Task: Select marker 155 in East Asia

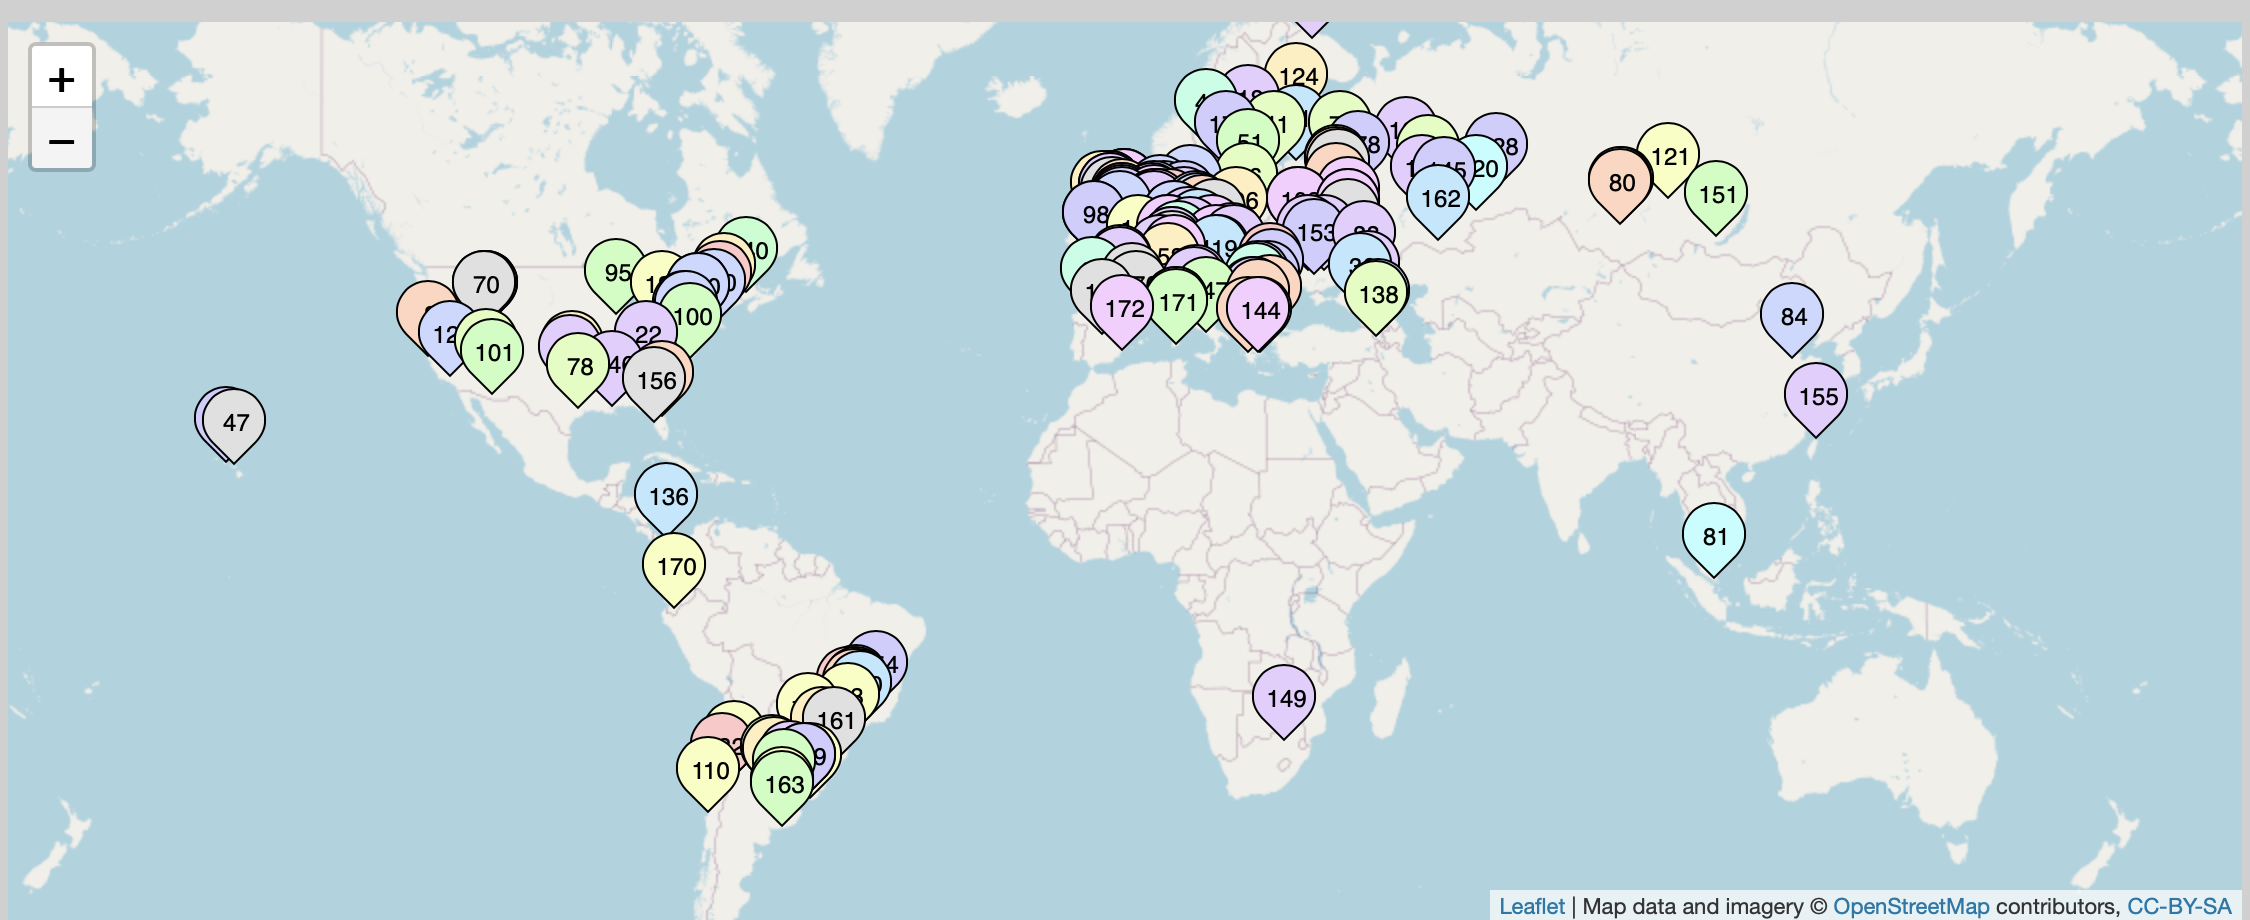Action: tap(1817, 397)
